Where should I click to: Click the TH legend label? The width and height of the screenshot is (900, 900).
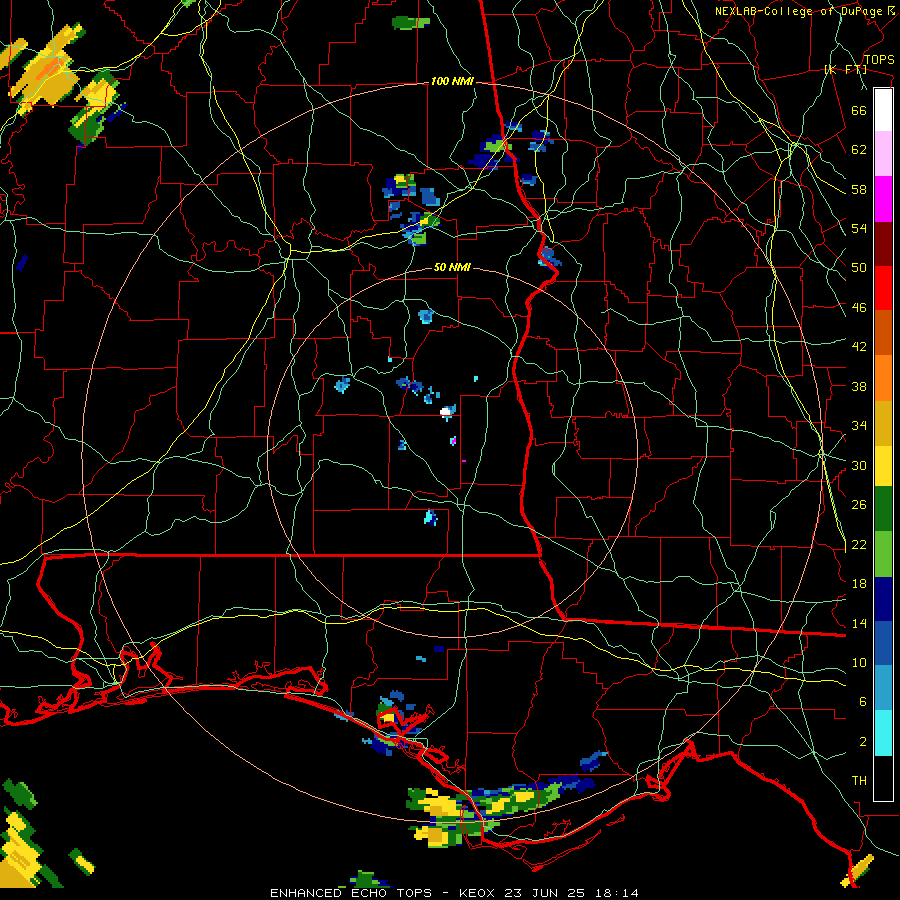(x=859, y=780)
